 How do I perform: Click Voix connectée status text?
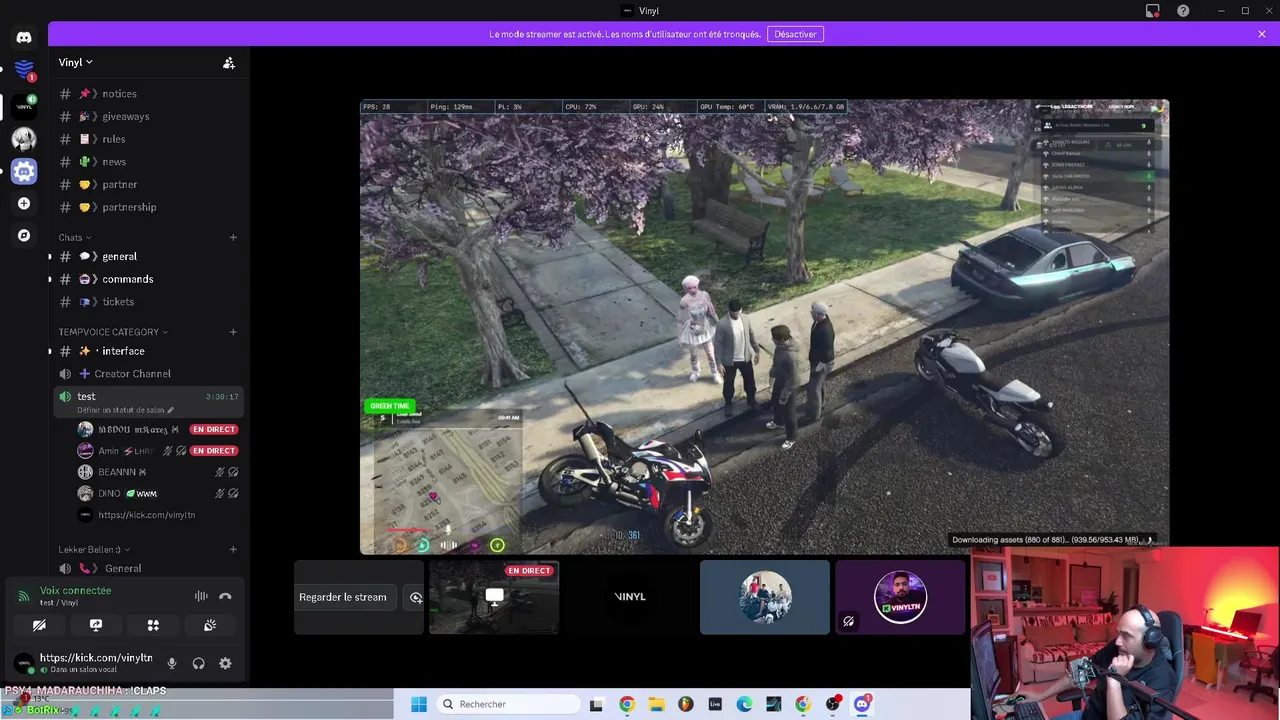tap(75, 590)
